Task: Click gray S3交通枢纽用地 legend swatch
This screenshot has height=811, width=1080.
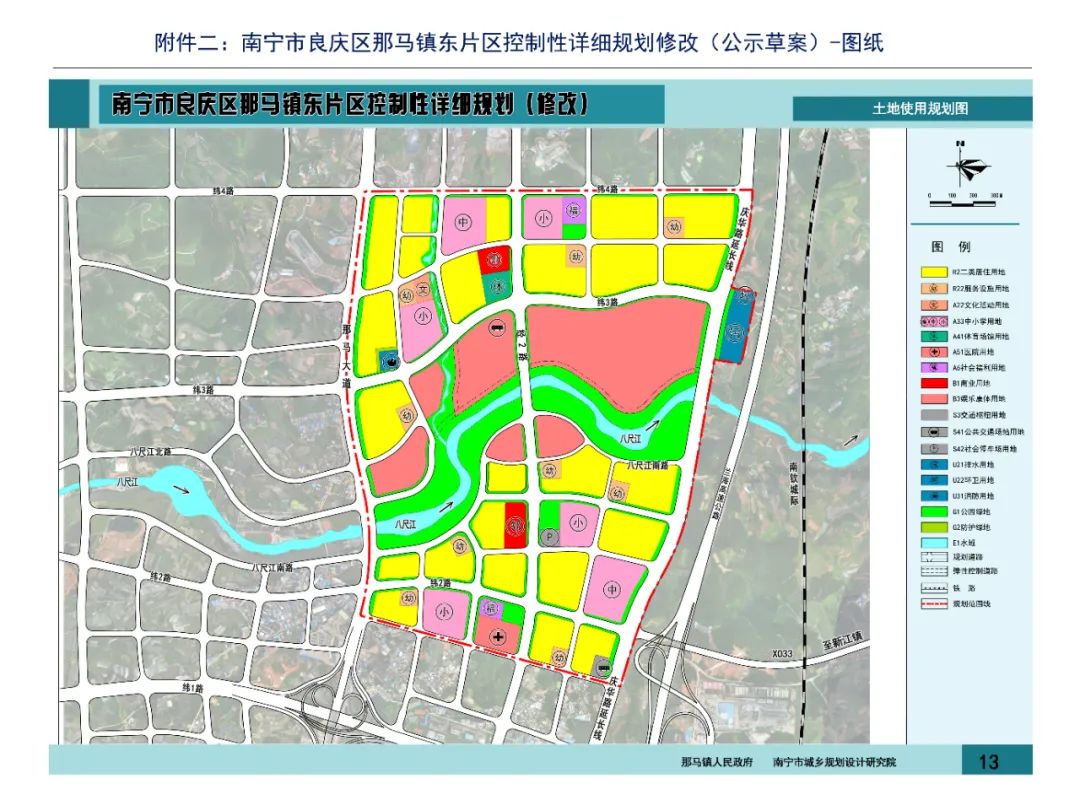Action: (934, 415)
